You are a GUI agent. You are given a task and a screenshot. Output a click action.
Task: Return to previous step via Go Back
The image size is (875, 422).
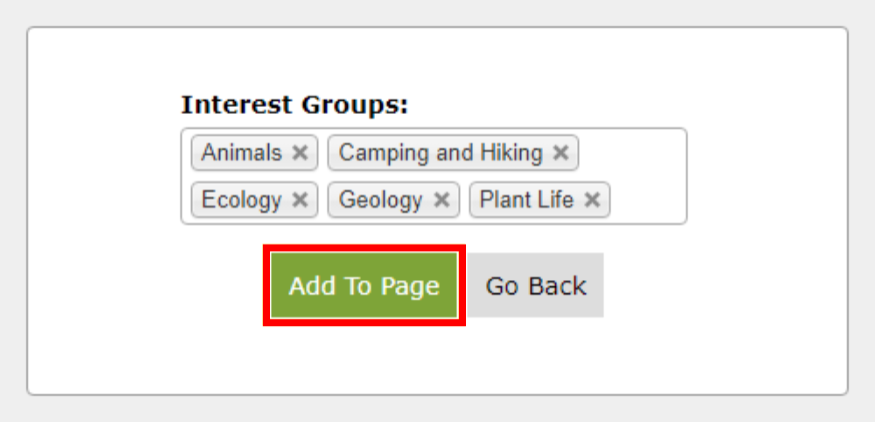click(x=536, y=285)
